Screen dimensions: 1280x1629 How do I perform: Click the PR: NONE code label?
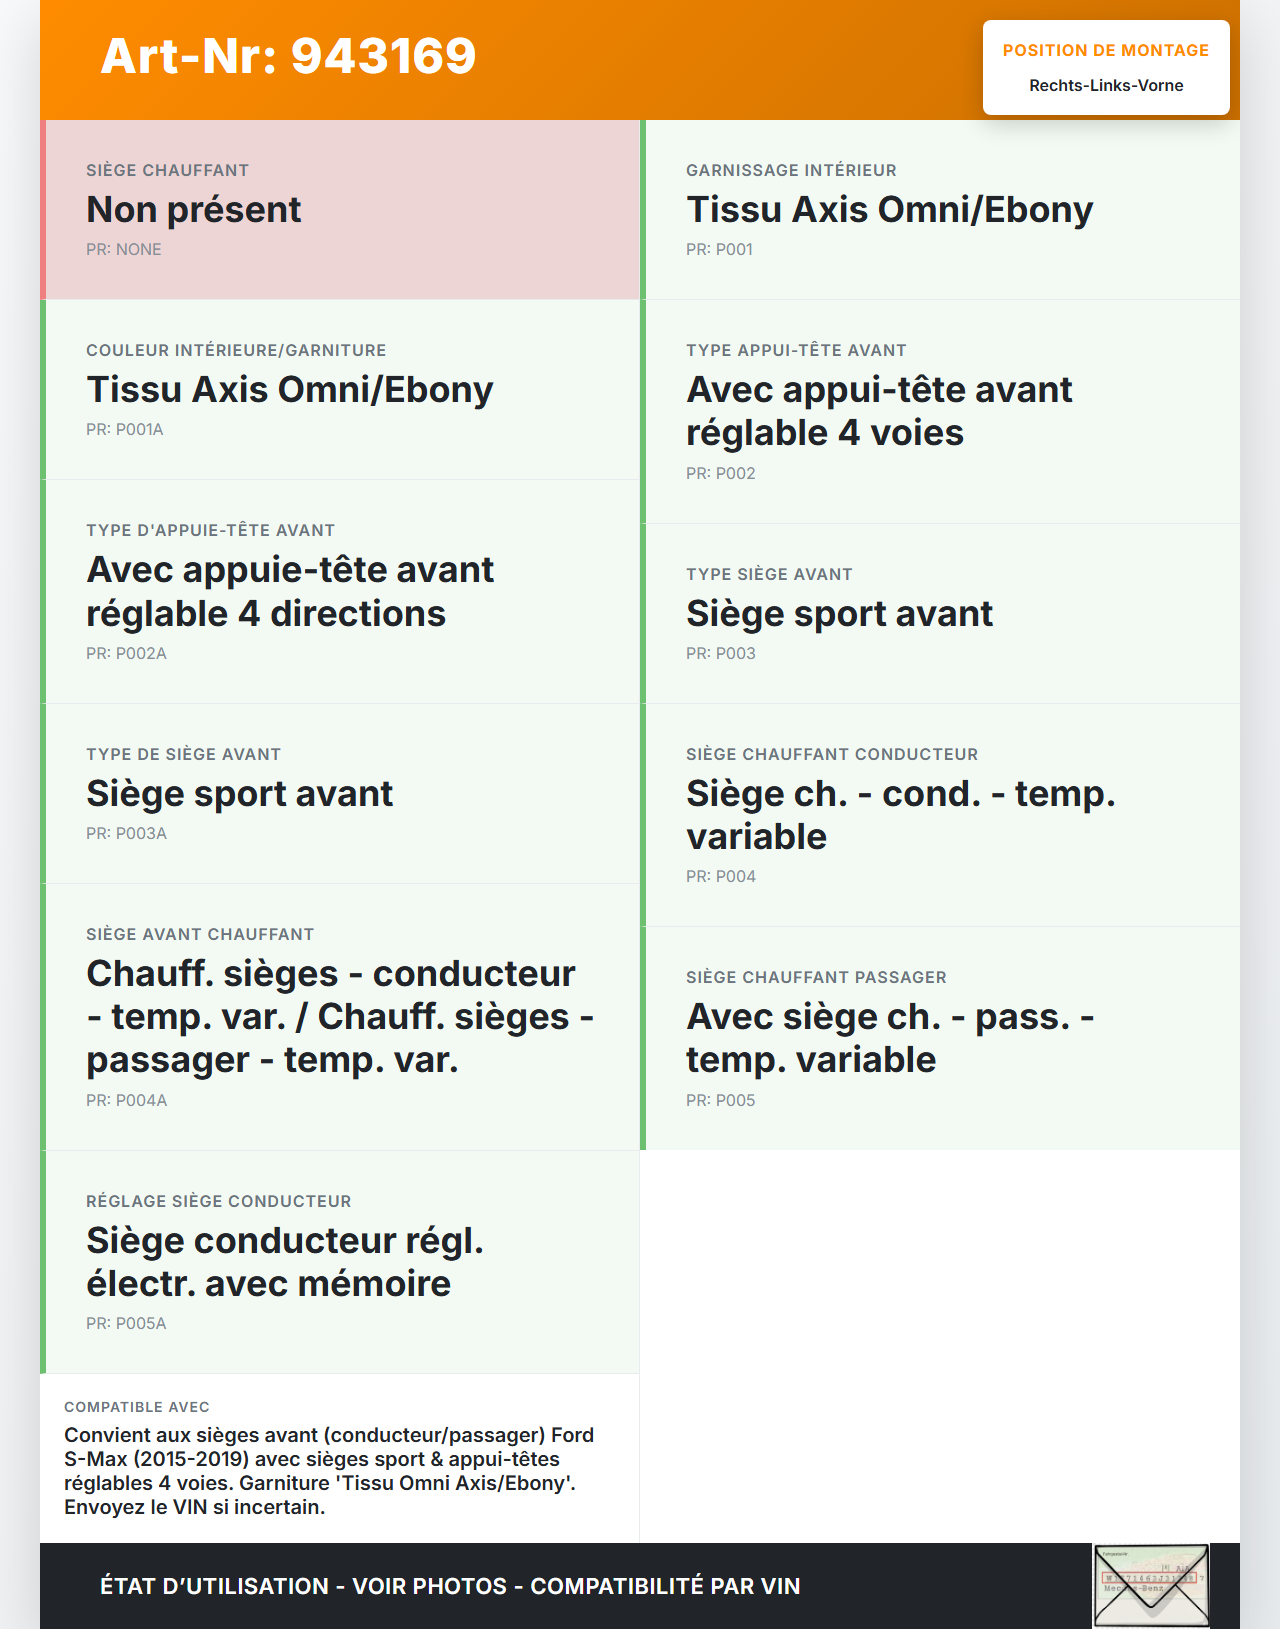coord(123,250)
